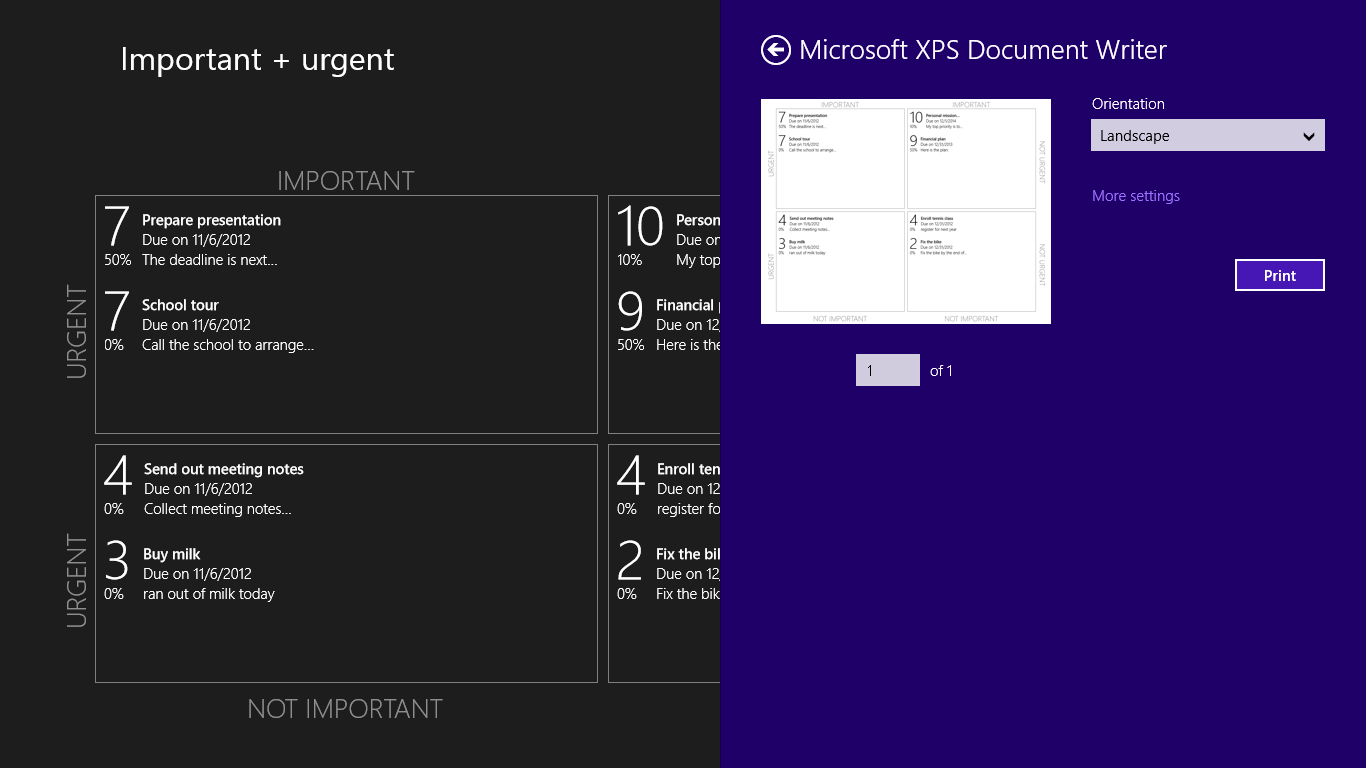
Task: Click the print preview thumbnail
Action: (905, 211)
